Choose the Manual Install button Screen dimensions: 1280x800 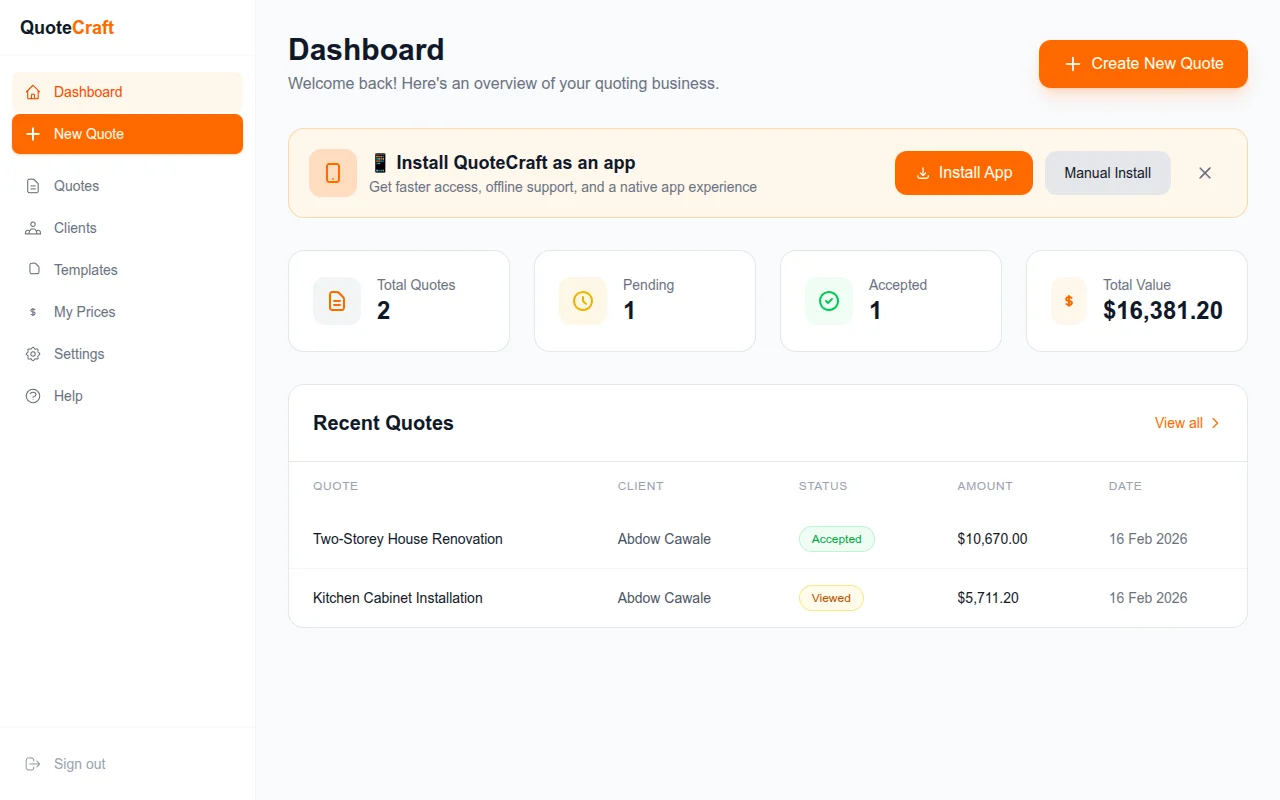click(1107, 173)
